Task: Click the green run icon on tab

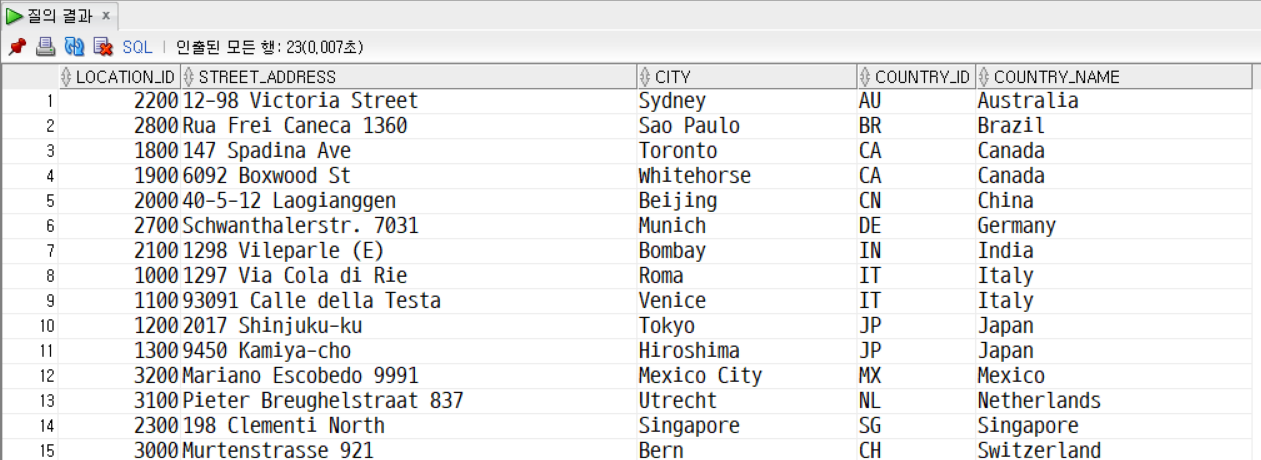Action: (15, 16)
